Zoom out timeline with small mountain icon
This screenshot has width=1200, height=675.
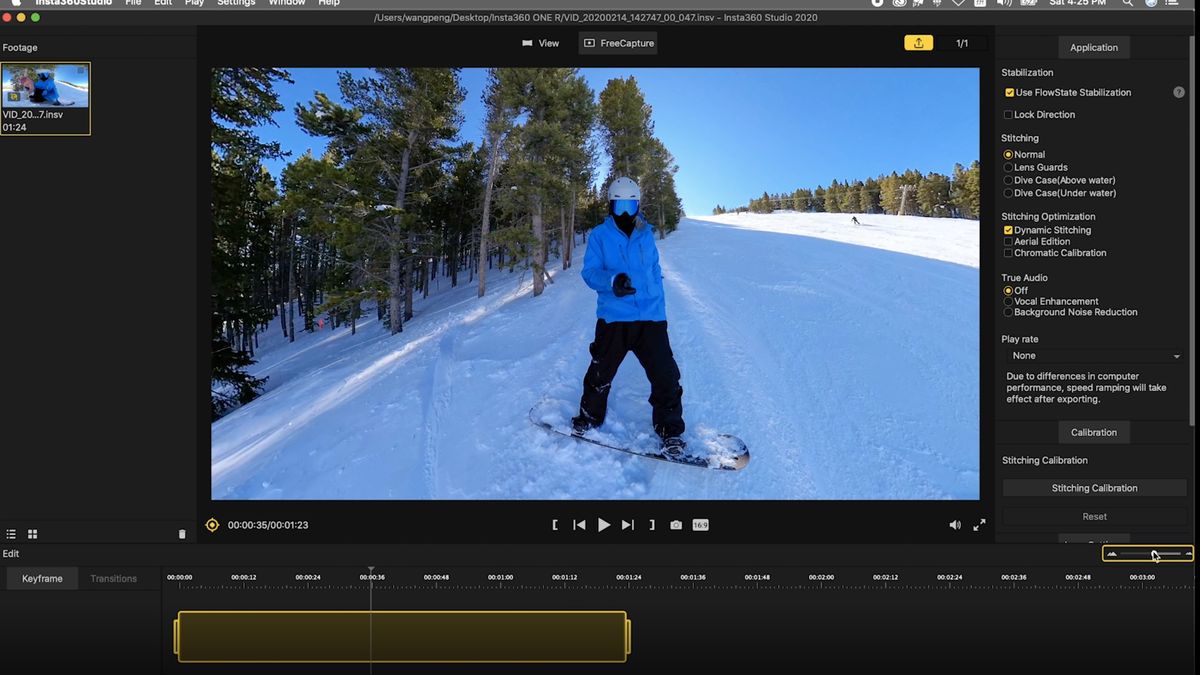1112,553
